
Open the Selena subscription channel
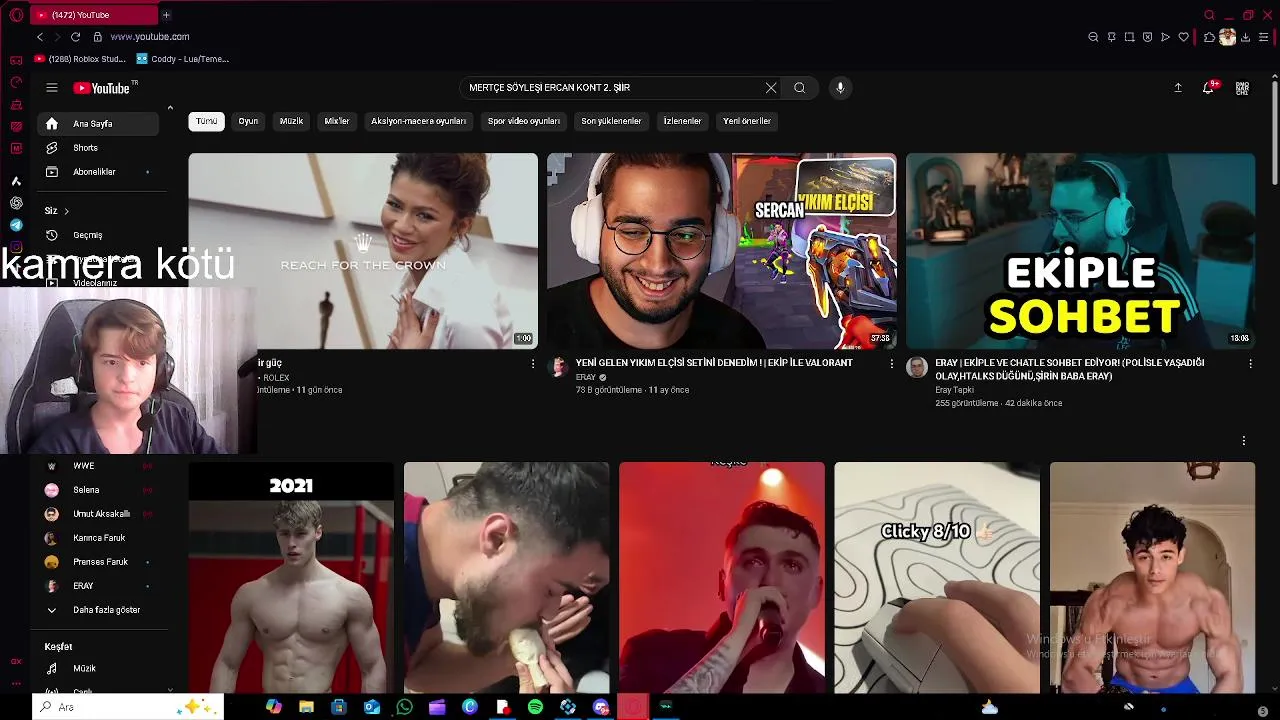[x=98, y=490]
